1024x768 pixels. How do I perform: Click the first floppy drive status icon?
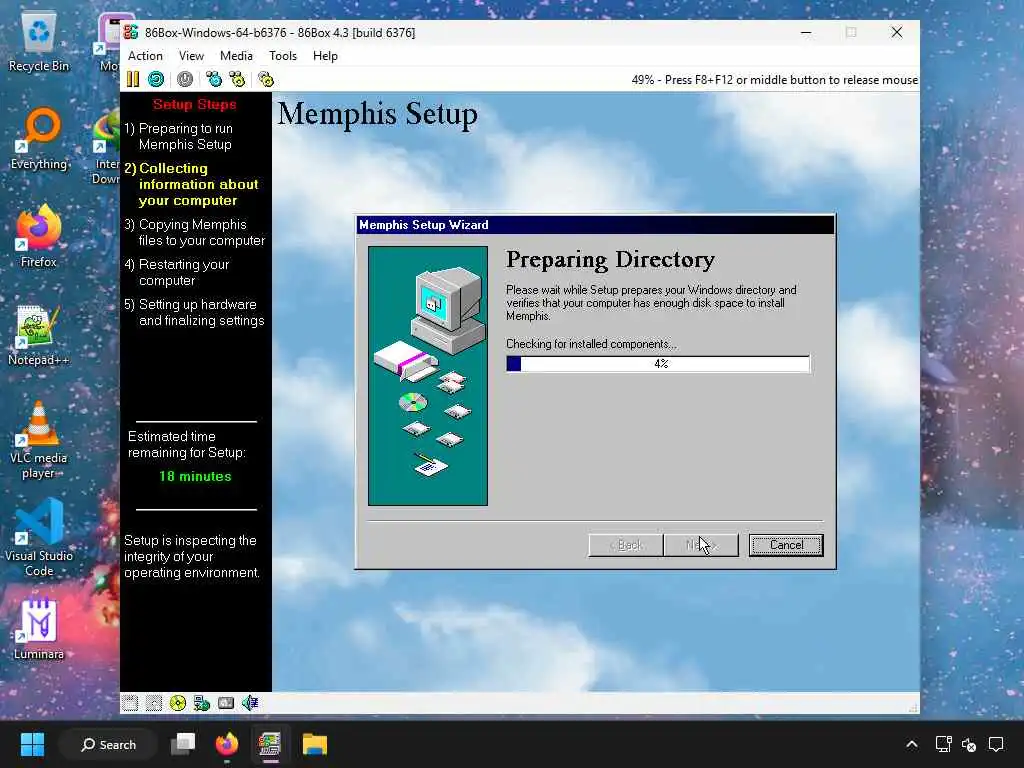click(130, 703)
